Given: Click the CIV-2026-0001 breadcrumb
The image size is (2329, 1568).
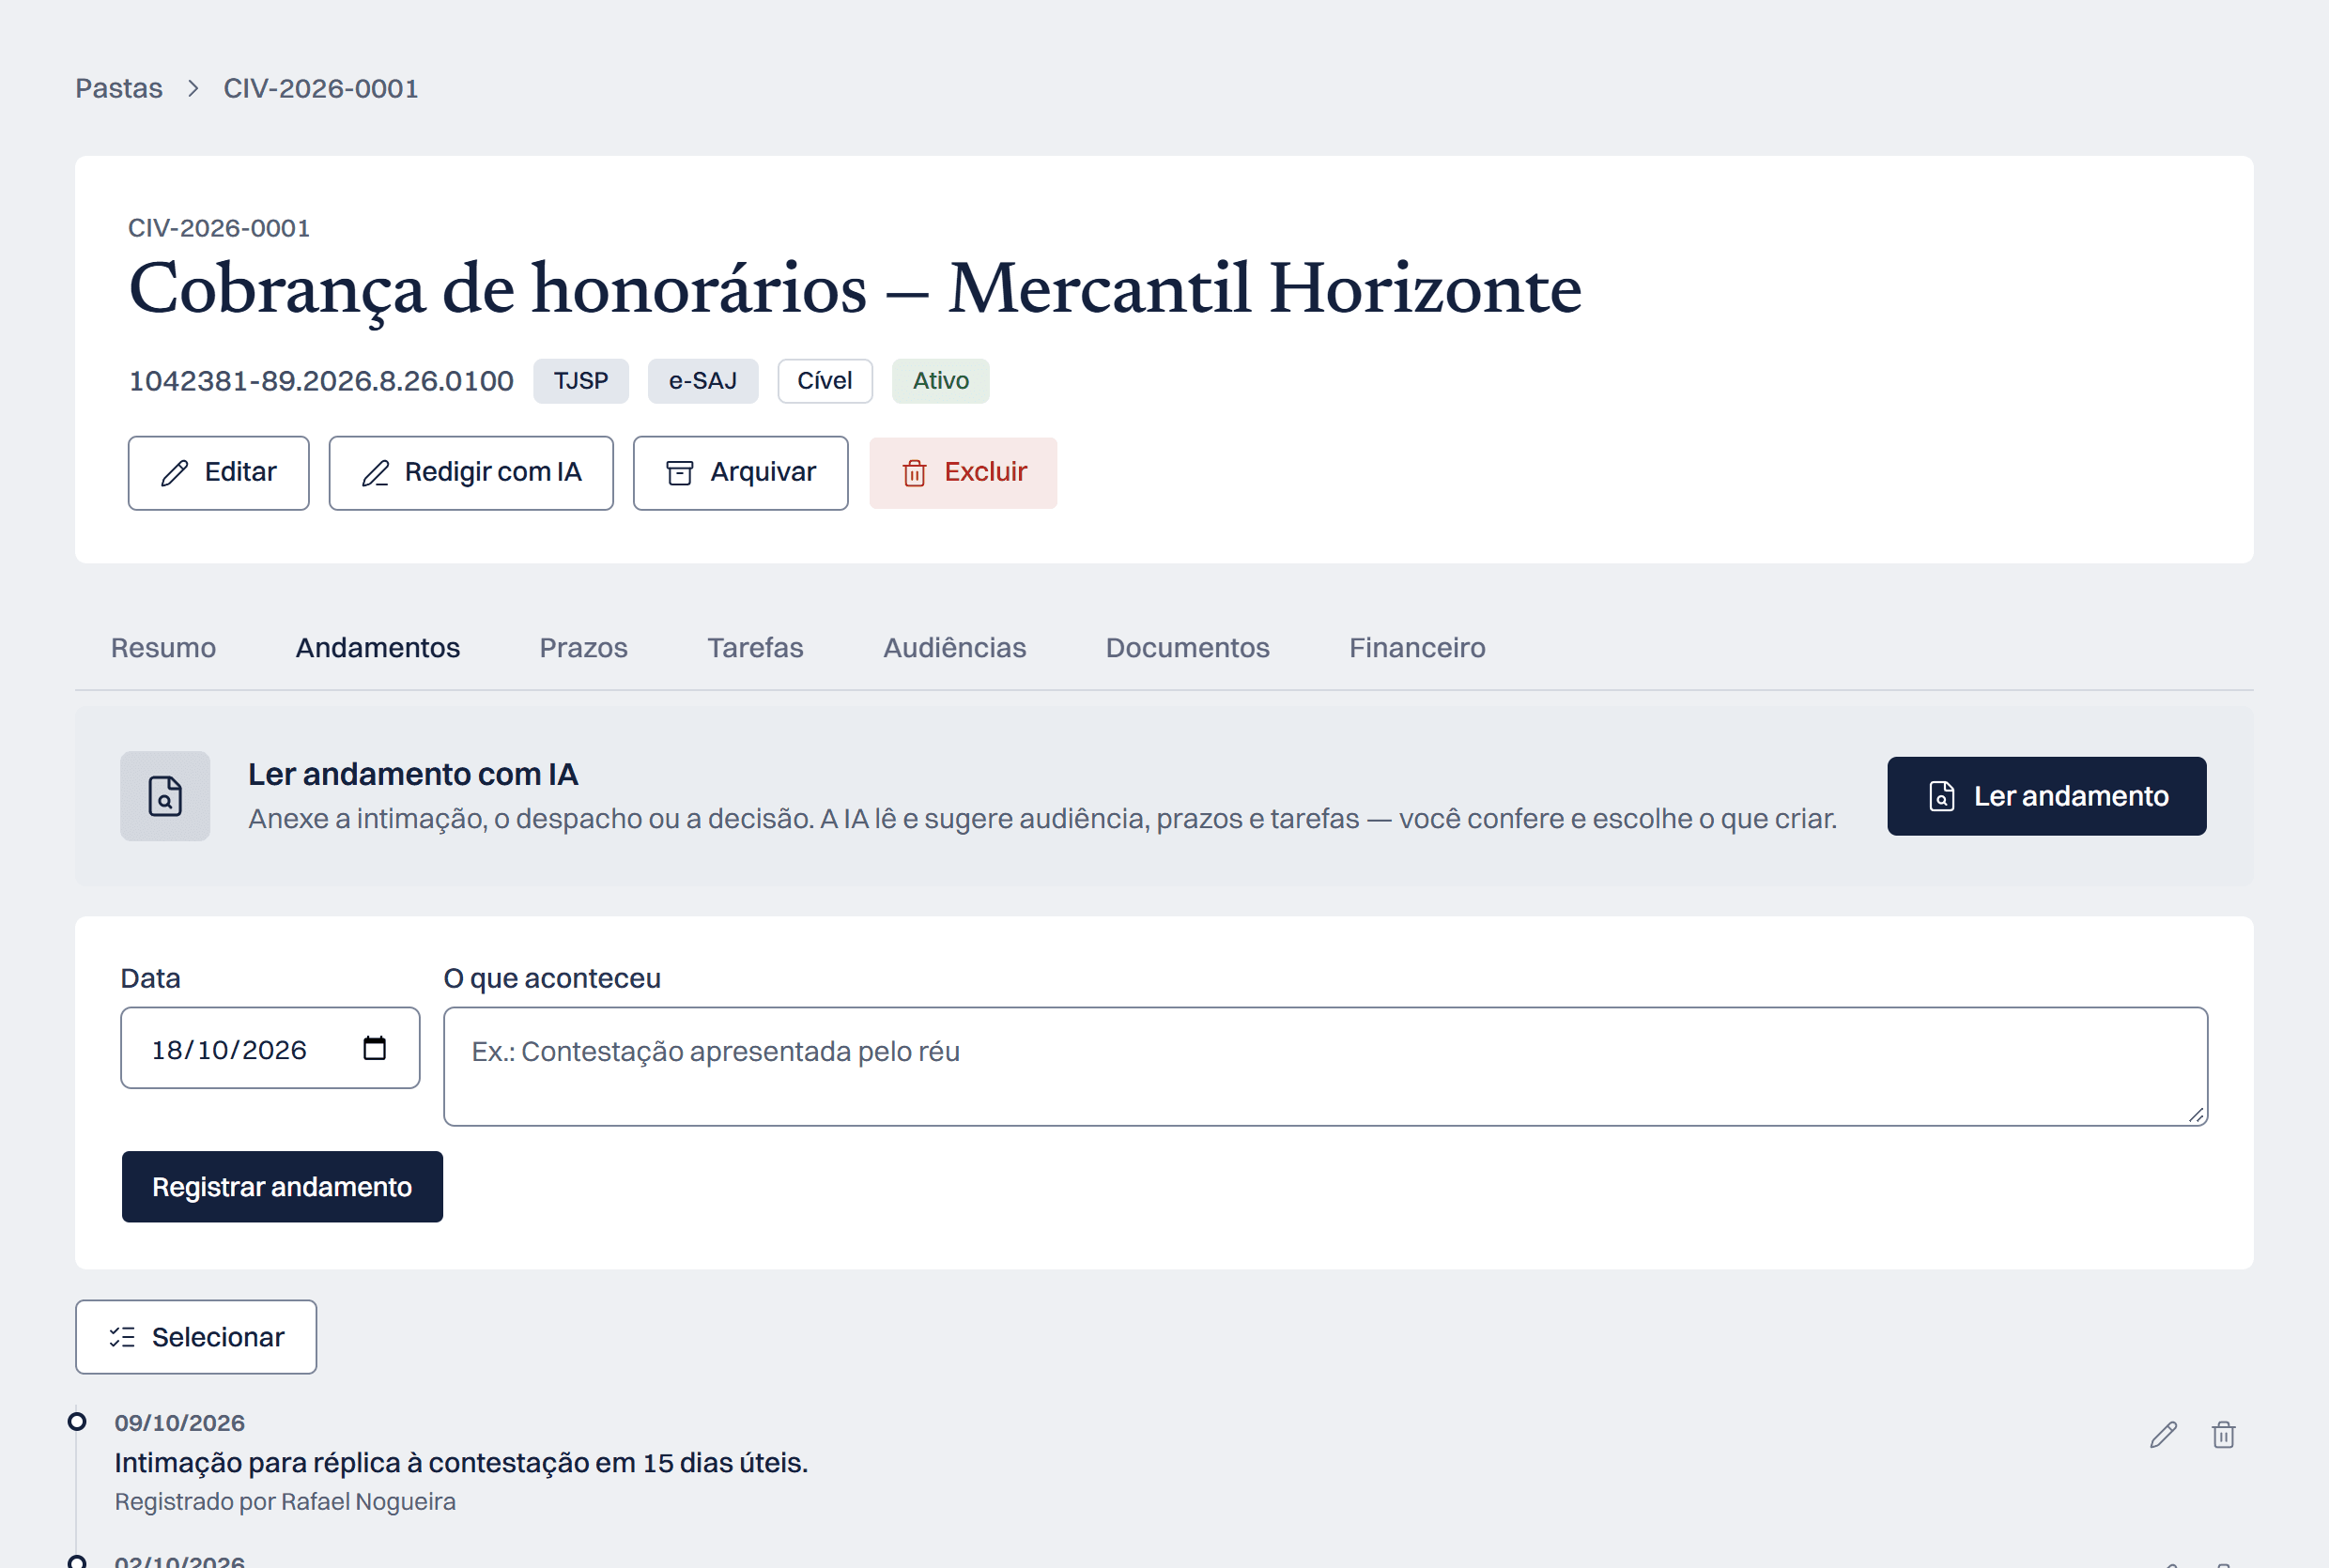Looking at the screenshot, I should point(320,88).
